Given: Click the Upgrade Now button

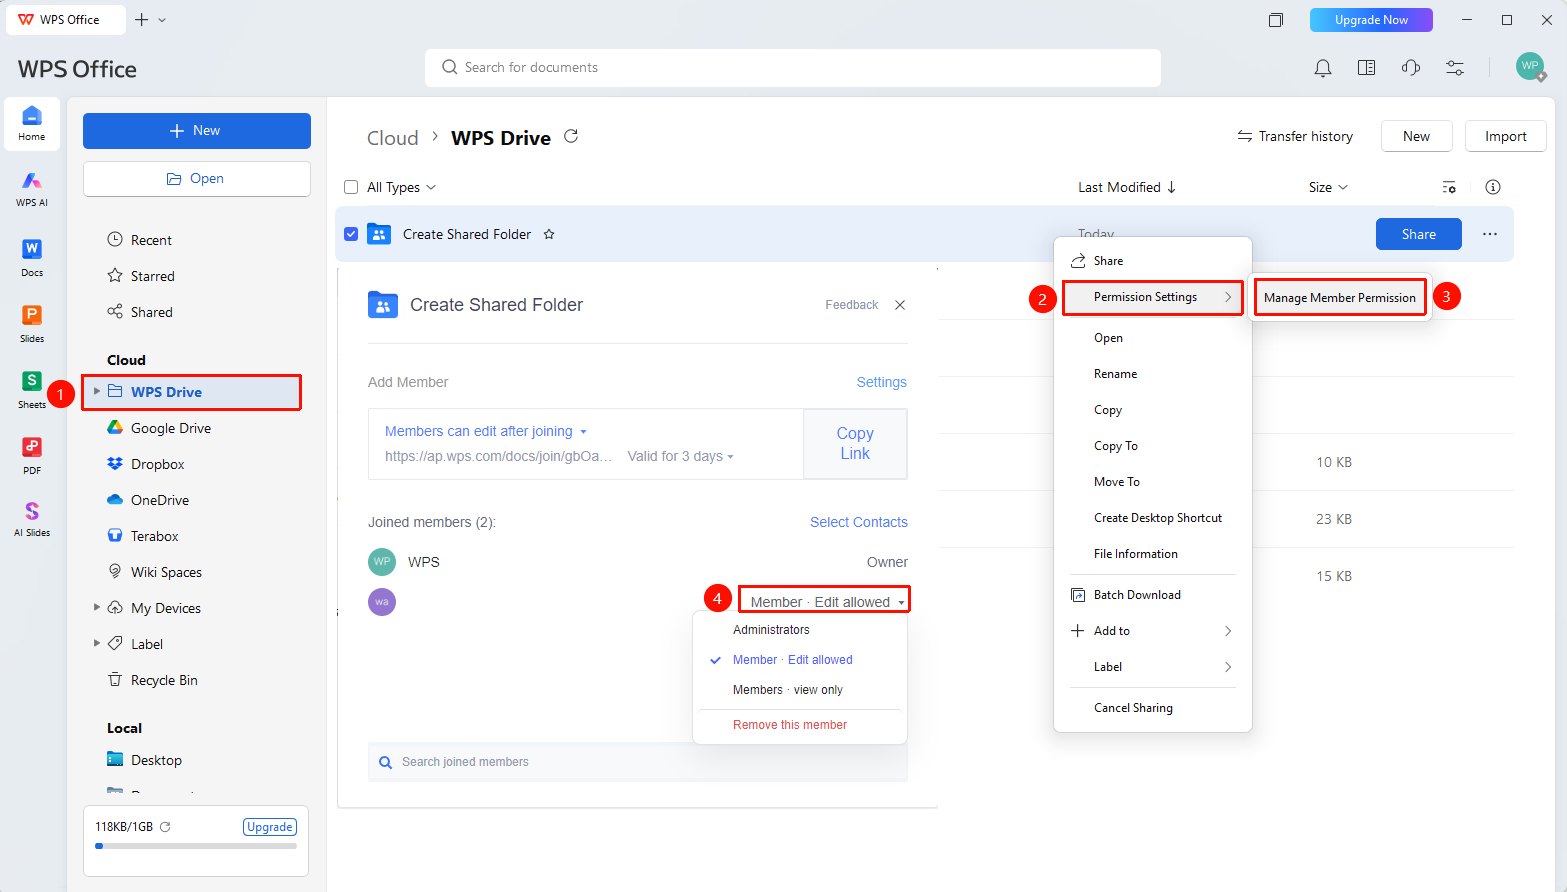Looking at the screenshot, I should coord(1371,20).
